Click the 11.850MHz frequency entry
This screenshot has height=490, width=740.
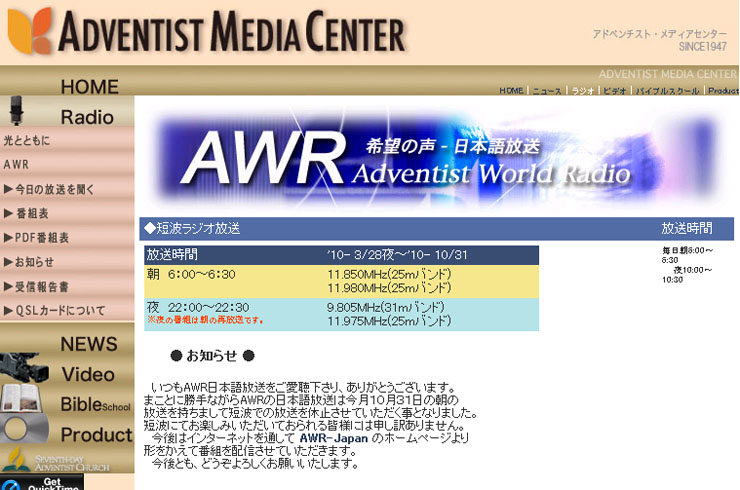pos(389,274)
